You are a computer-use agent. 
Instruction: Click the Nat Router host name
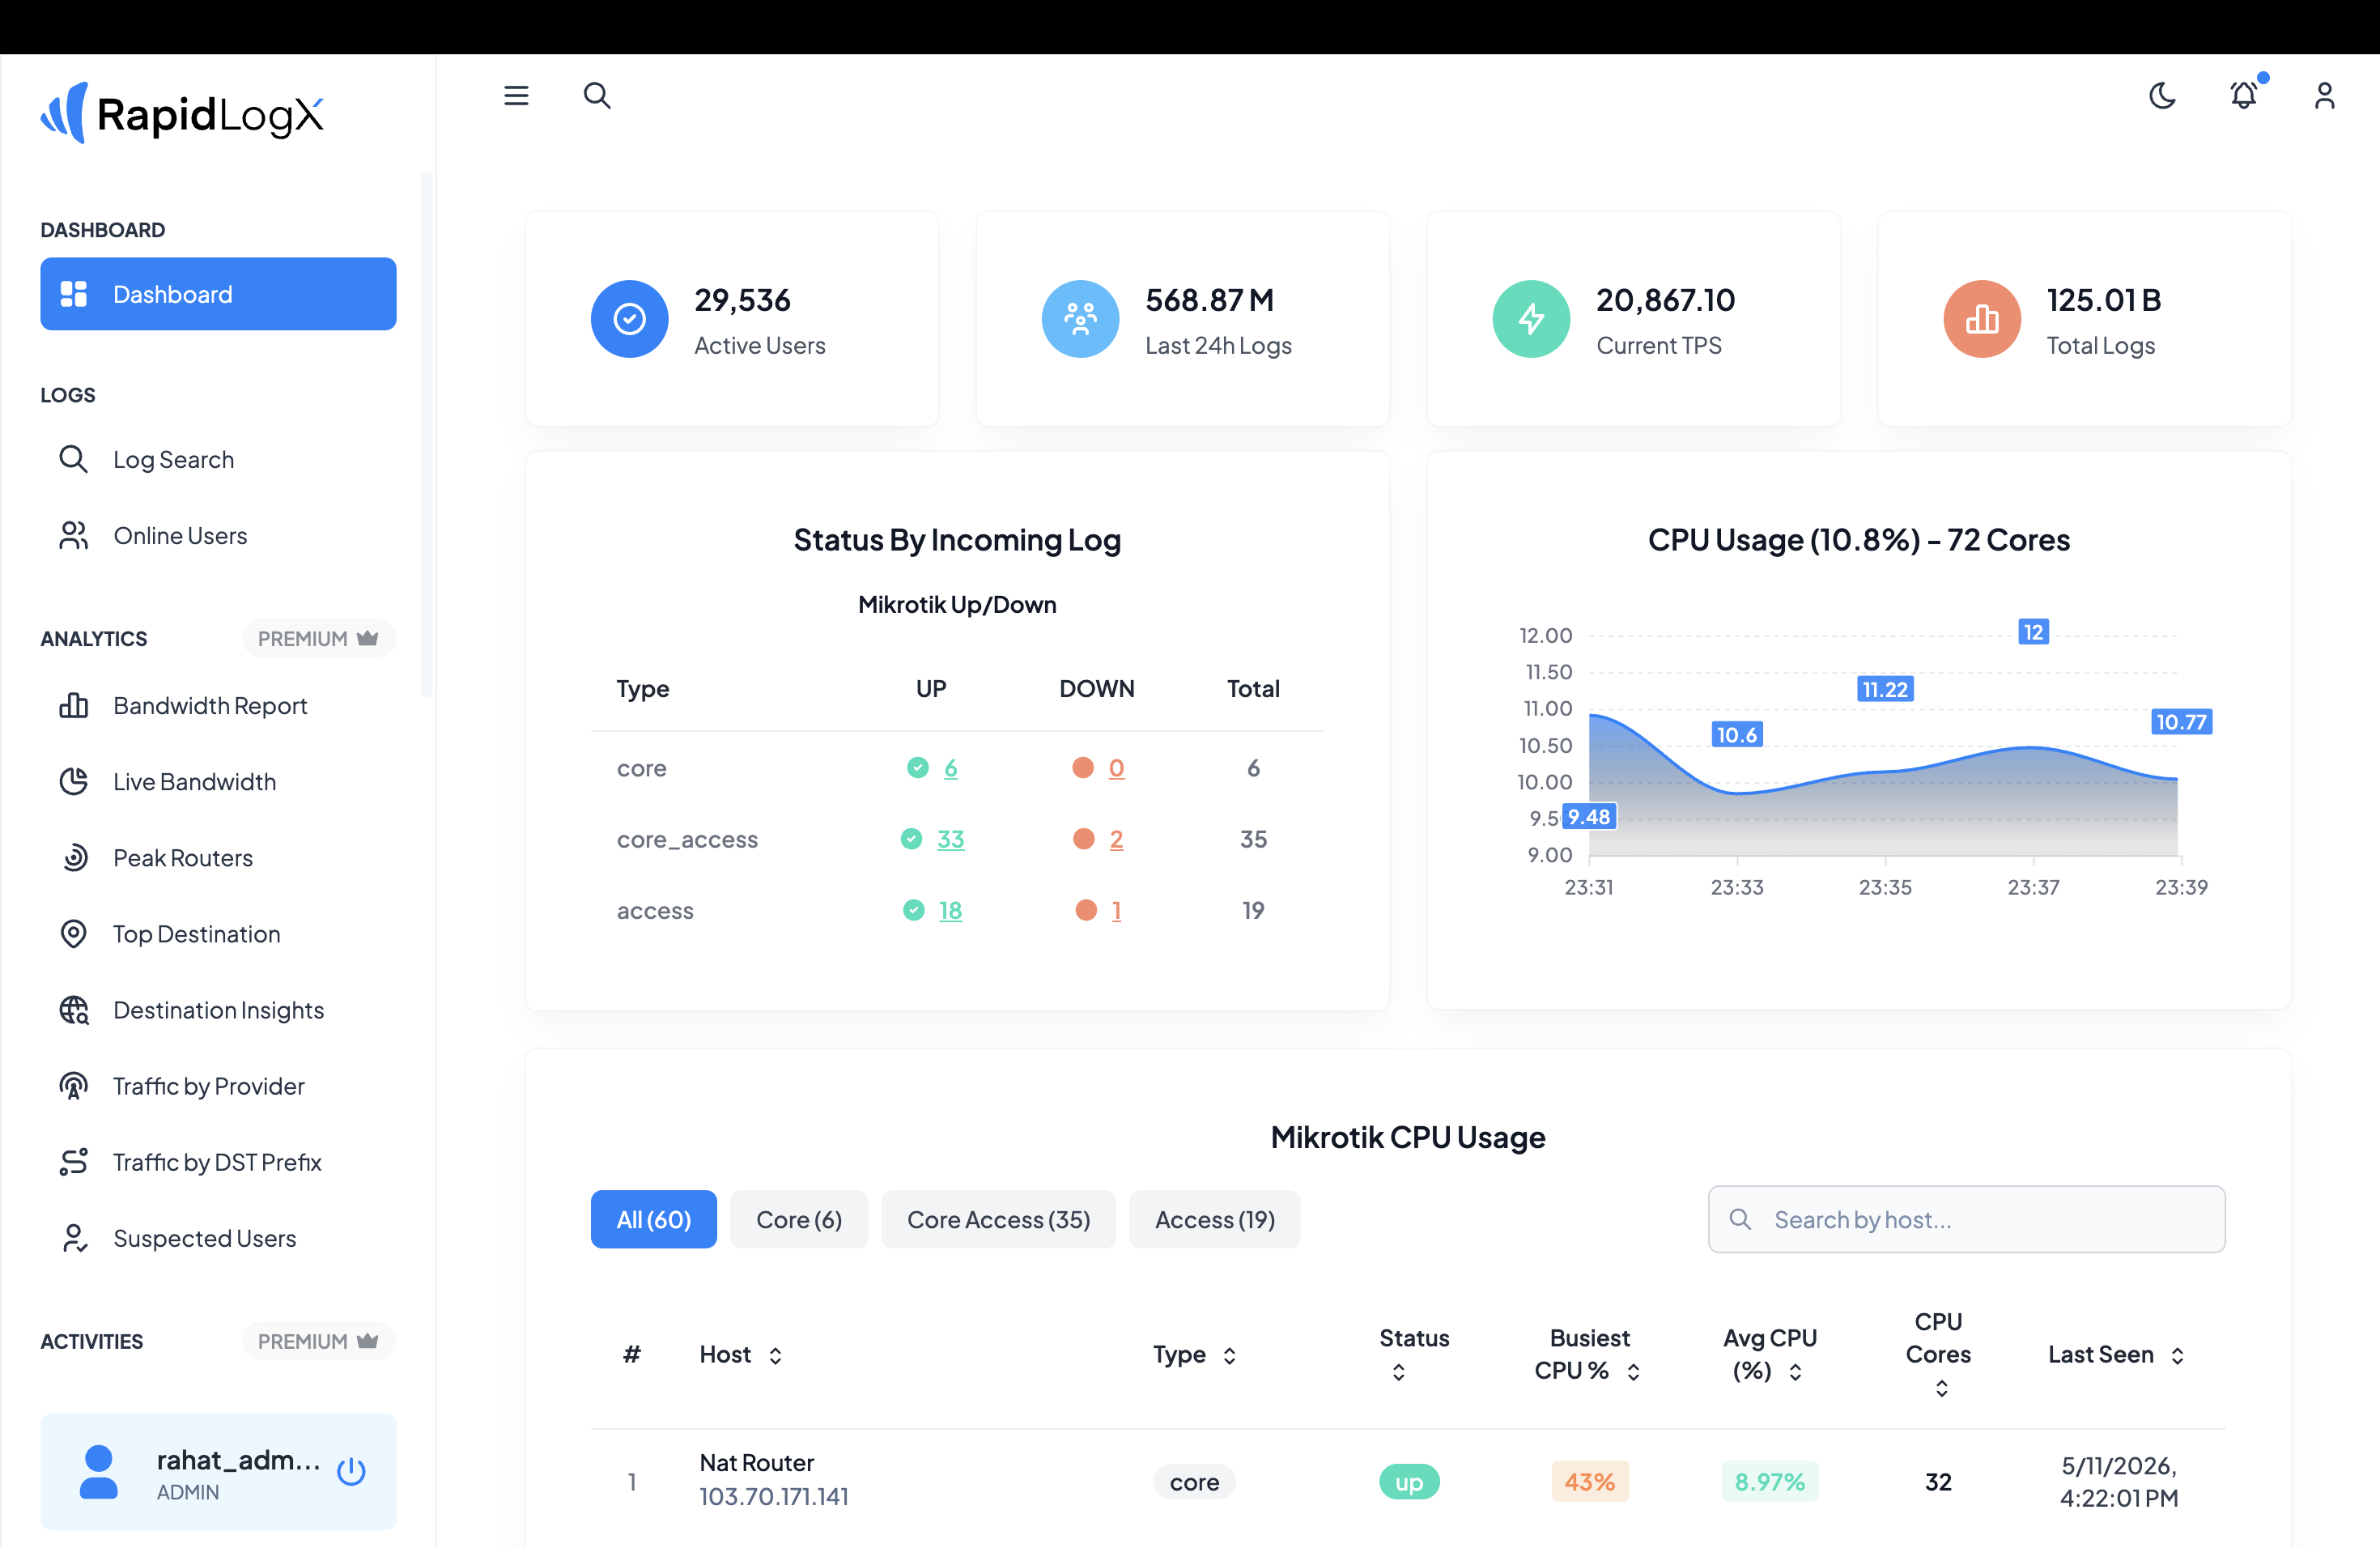[757, 1463]
